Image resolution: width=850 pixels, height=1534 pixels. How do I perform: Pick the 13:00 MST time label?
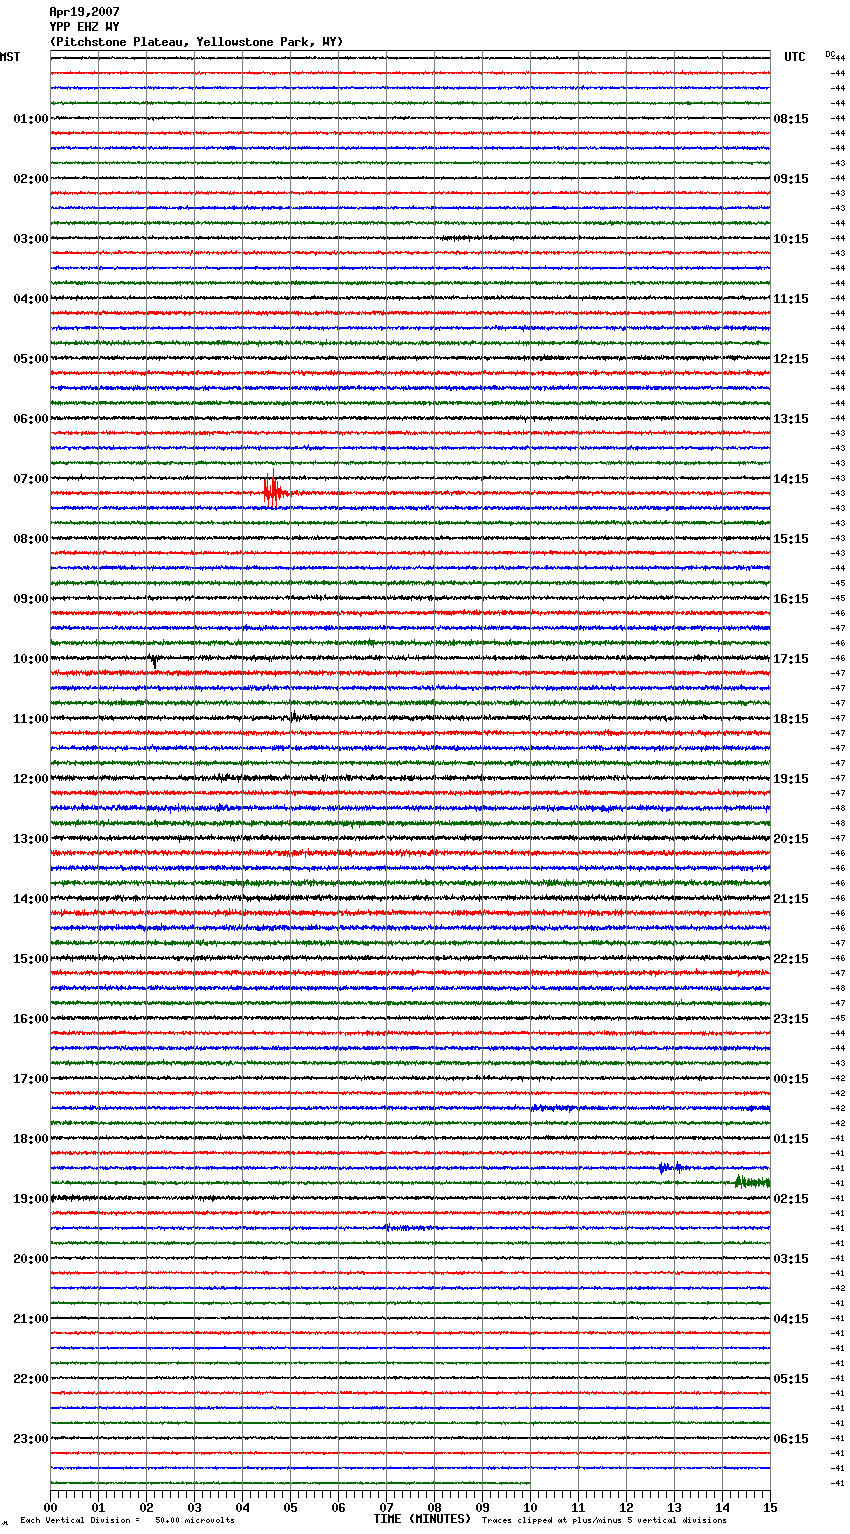tap(31, 839)
